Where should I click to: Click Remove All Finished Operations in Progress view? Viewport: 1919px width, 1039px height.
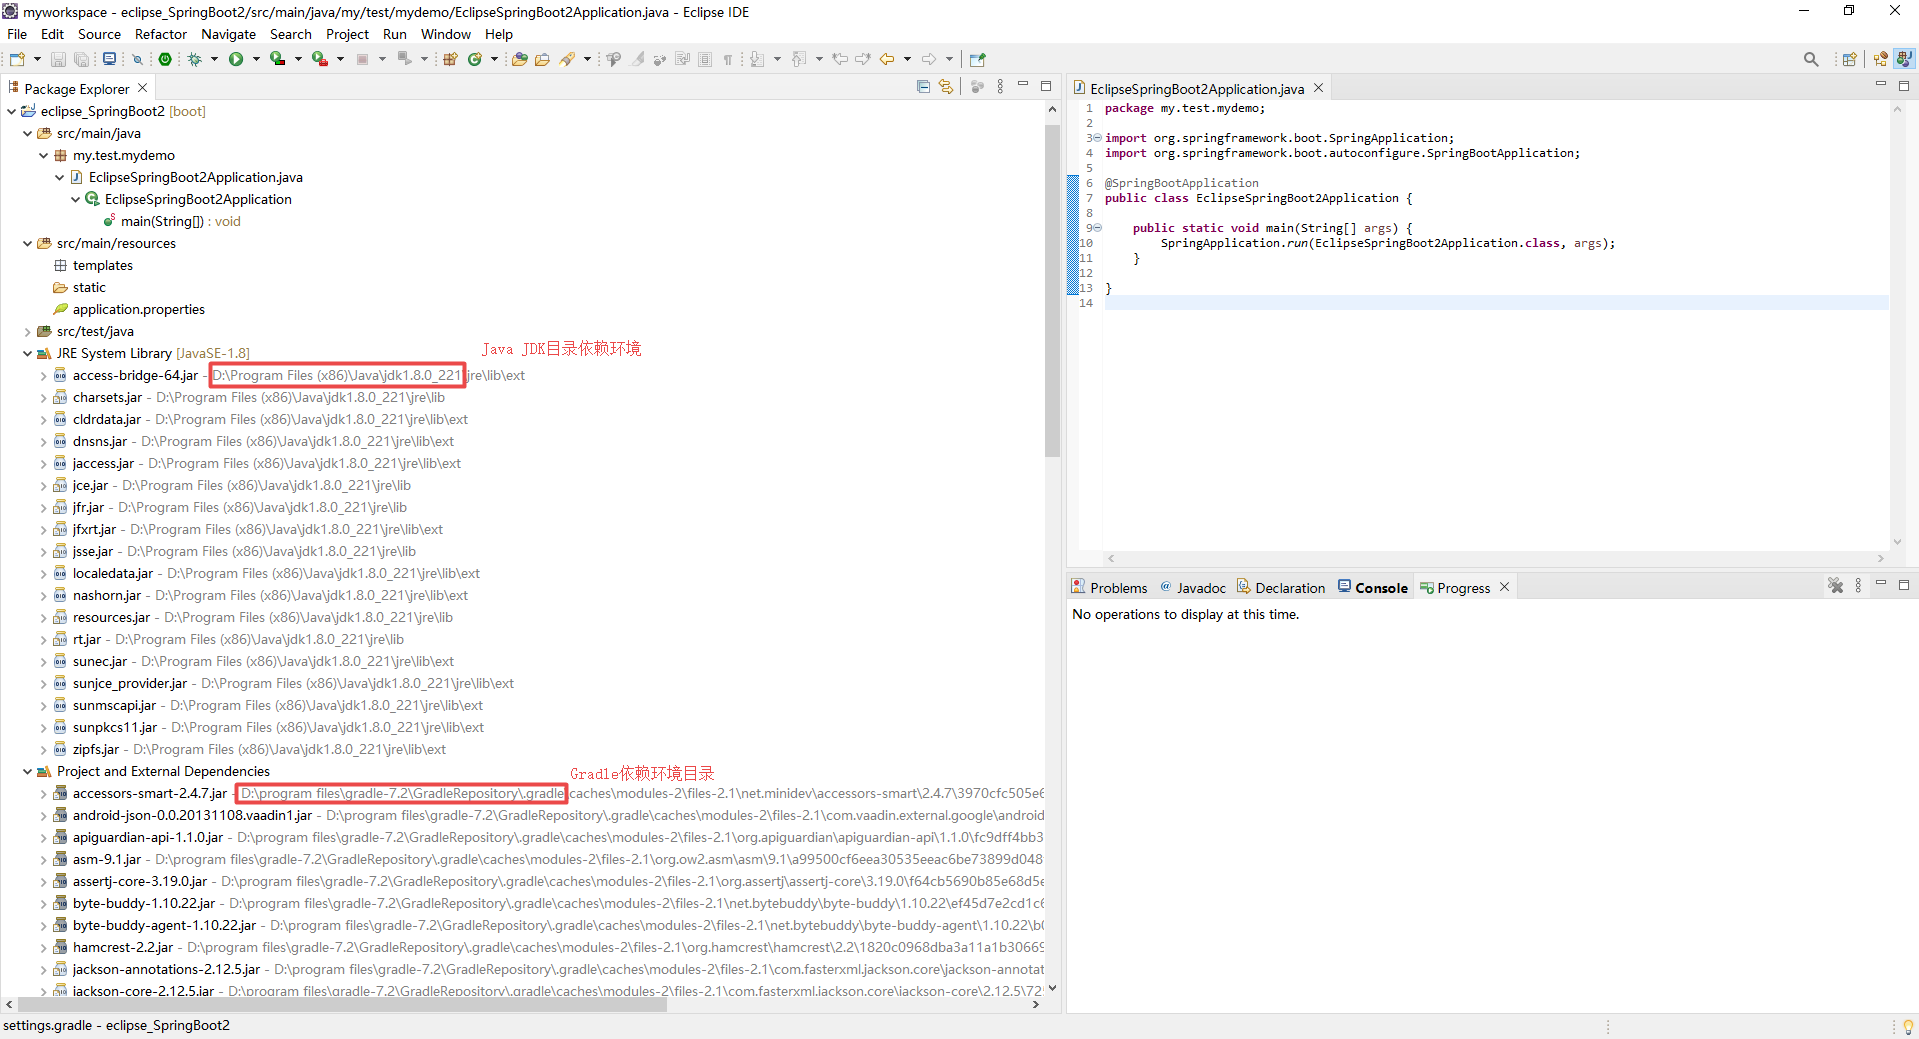(1835, 586)
